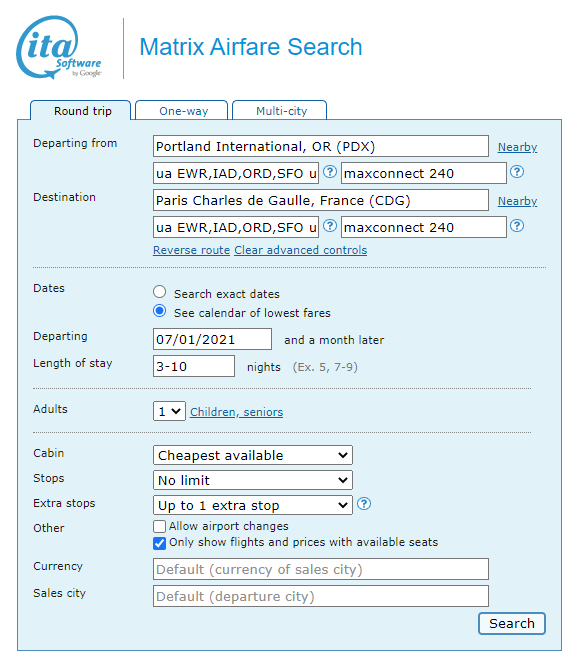Screen dimensions: 567x662
Task: Open help icon beside departure routing codes
Action: tap(330, 172)
